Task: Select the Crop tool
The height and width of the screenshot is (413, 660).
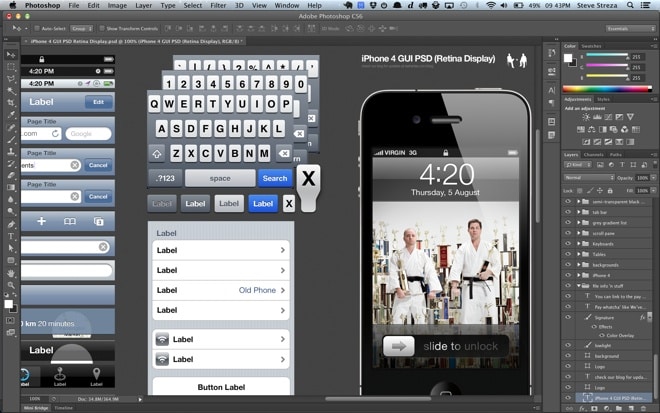Action: tap(11, 103)
